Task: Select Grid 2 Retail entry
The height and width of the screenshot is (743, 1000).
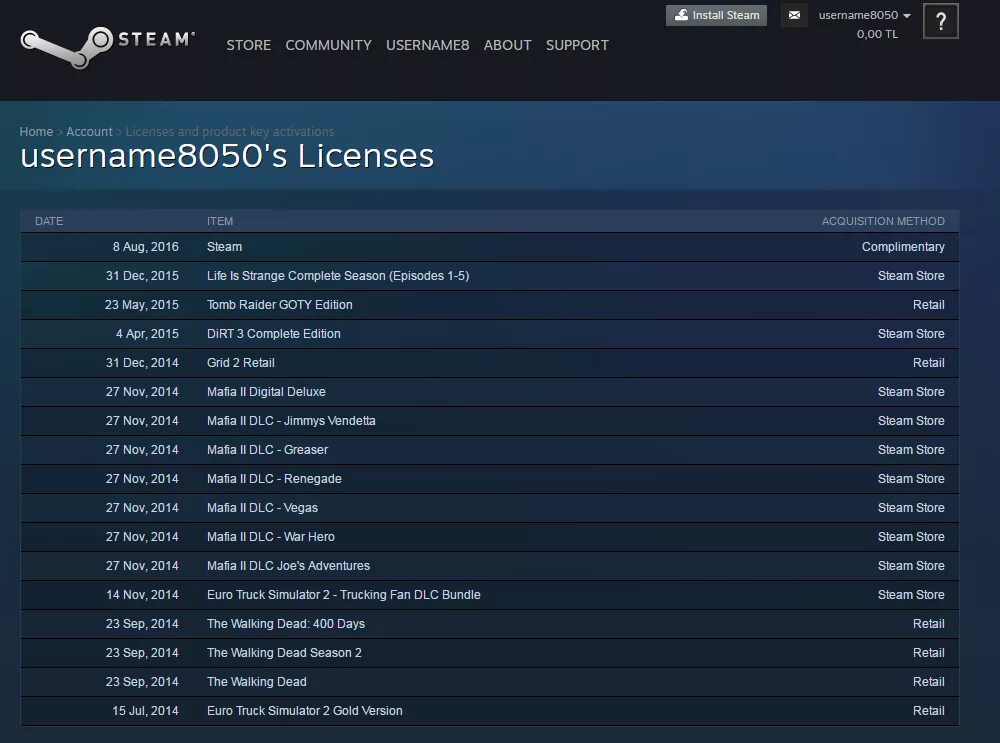Action: pos(240,363)
